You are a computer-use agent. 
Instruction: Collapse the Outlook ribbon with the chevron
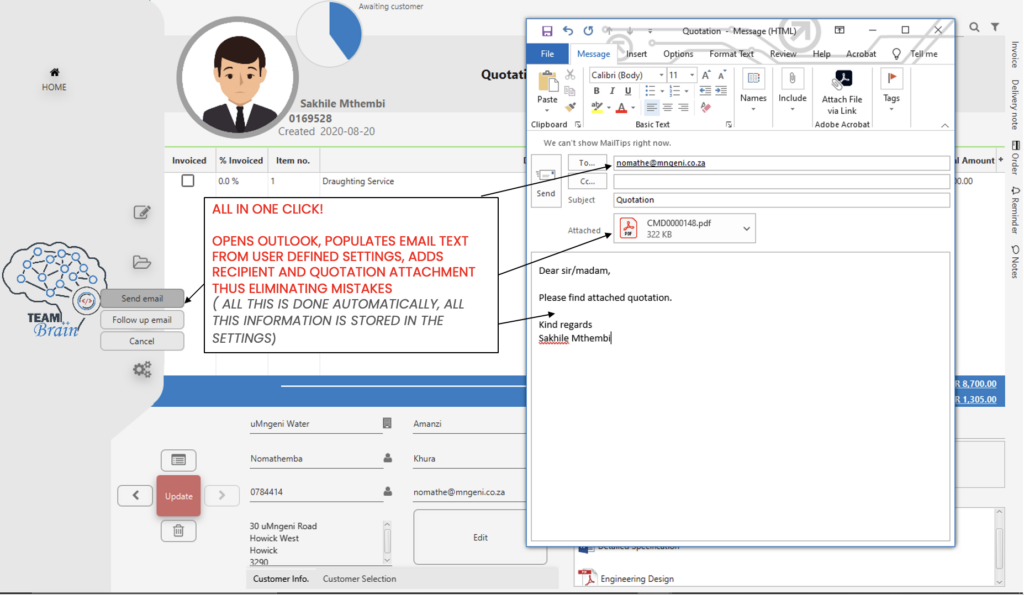(x=945, y=125)
